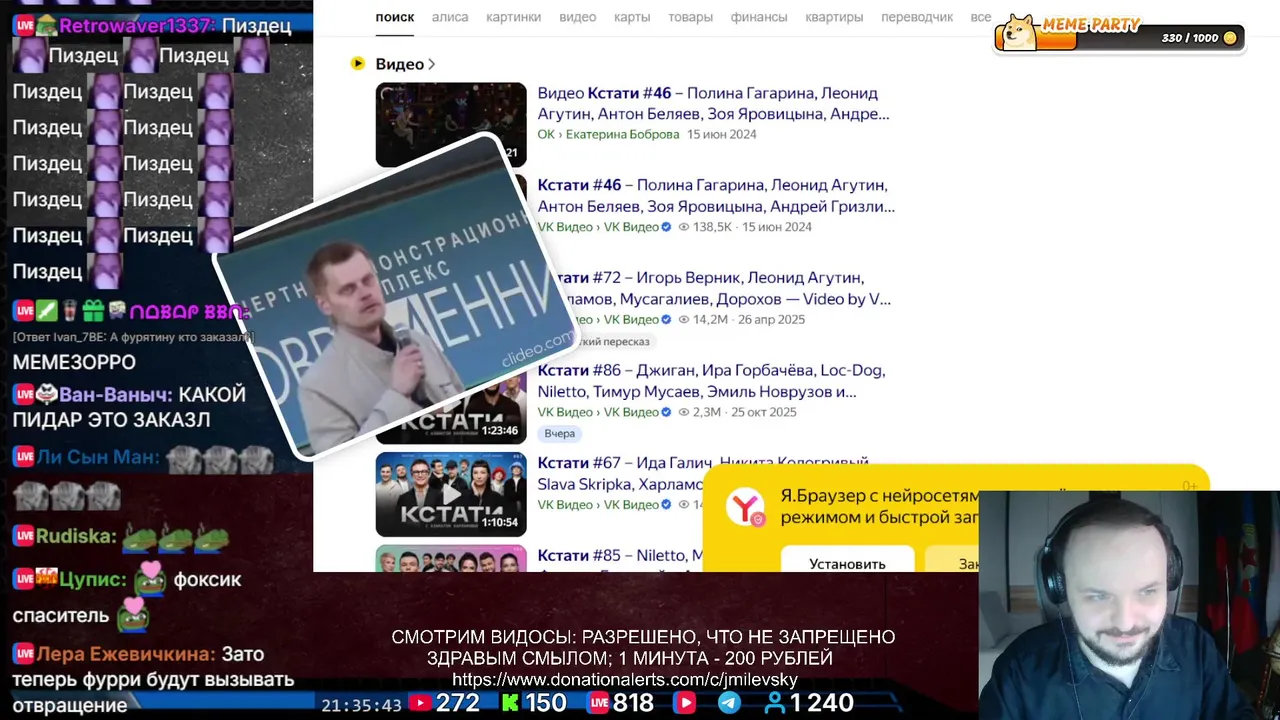Screen dimensions: 1280x720
Task: Click VK verified badge on the 2,3M views row
Action: tap(666, 412)
